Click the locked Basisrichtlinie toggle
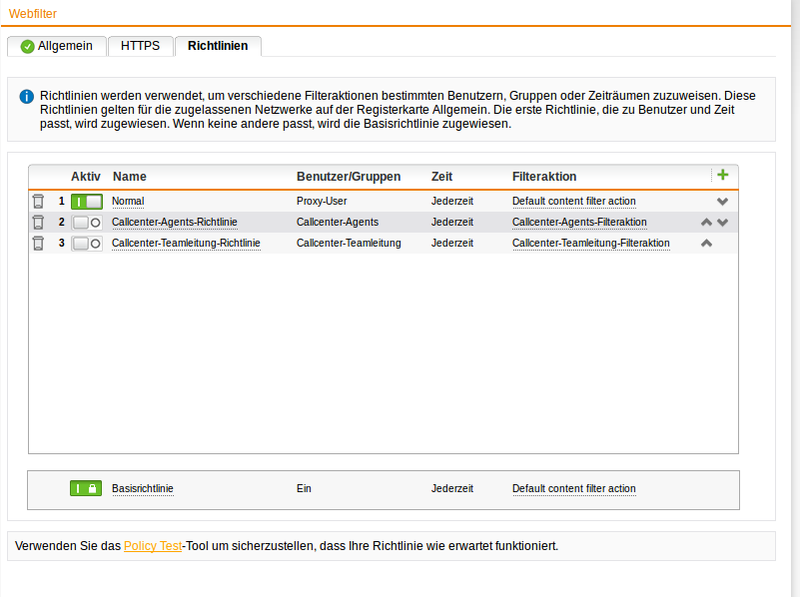This screenshot has width=800, height=597. point(86,488)
